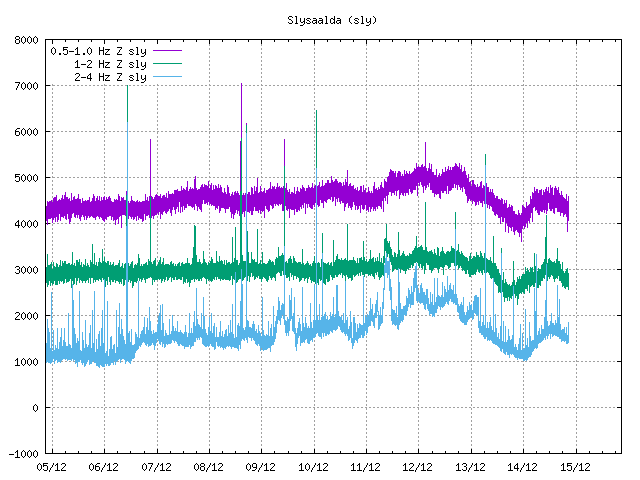Select the 15/12 date on x-axis
The image size is (640, 480).
click(x=575, y=467)
